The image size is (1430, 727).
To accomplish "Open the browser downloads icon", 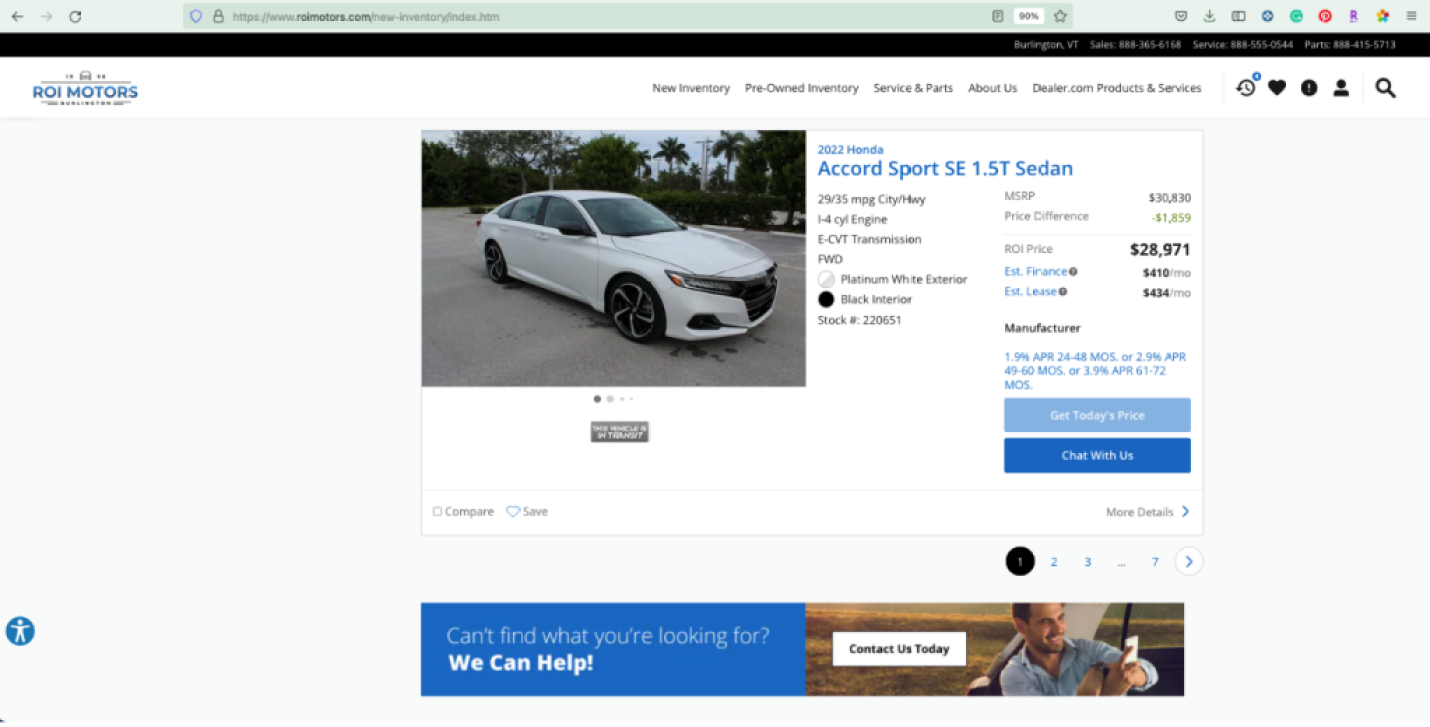I will [1209, 16].
